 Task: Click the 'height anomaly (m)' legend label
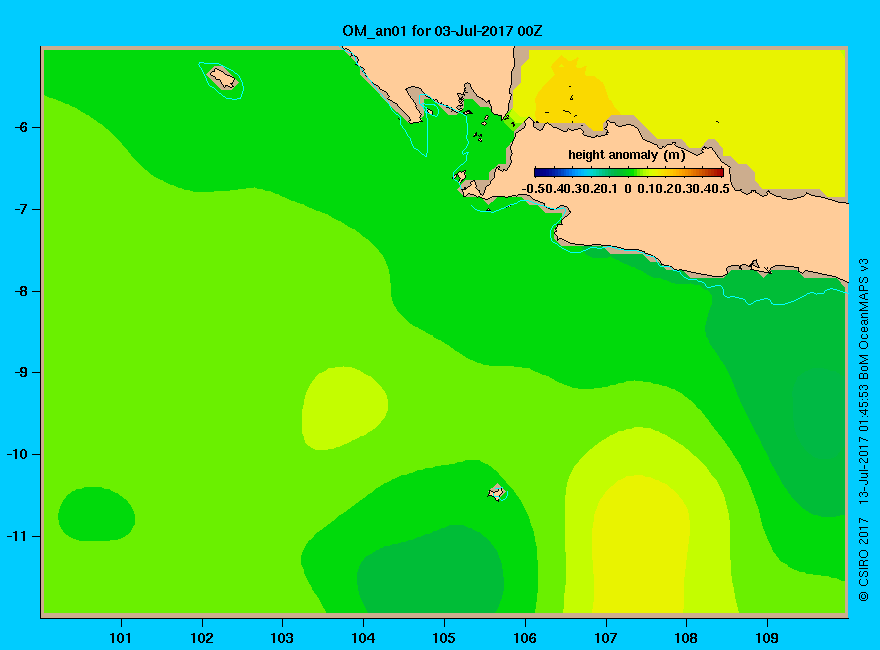pyautogui.click(x=626, y=155)
